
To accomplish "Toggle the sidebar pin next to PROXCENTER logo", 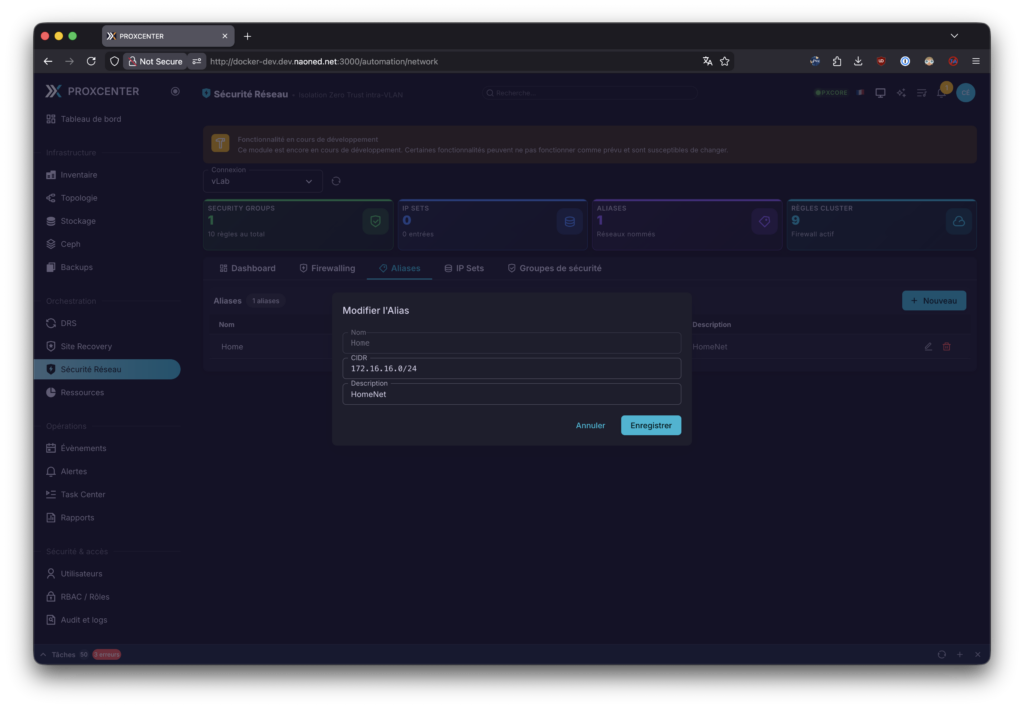I will tap(175, 91).
